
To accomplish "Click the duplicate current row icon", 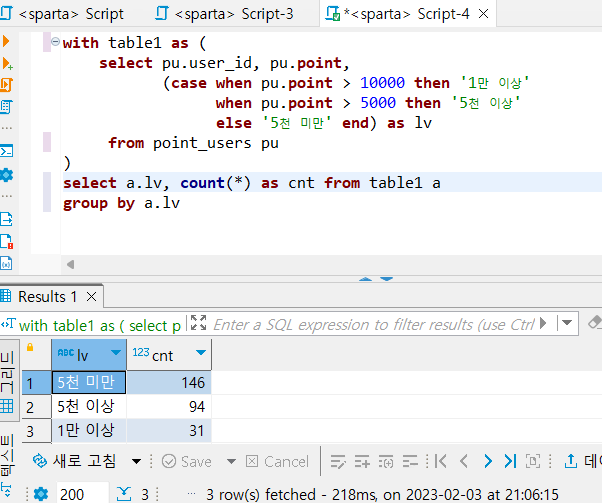I will tap(386, 461).
